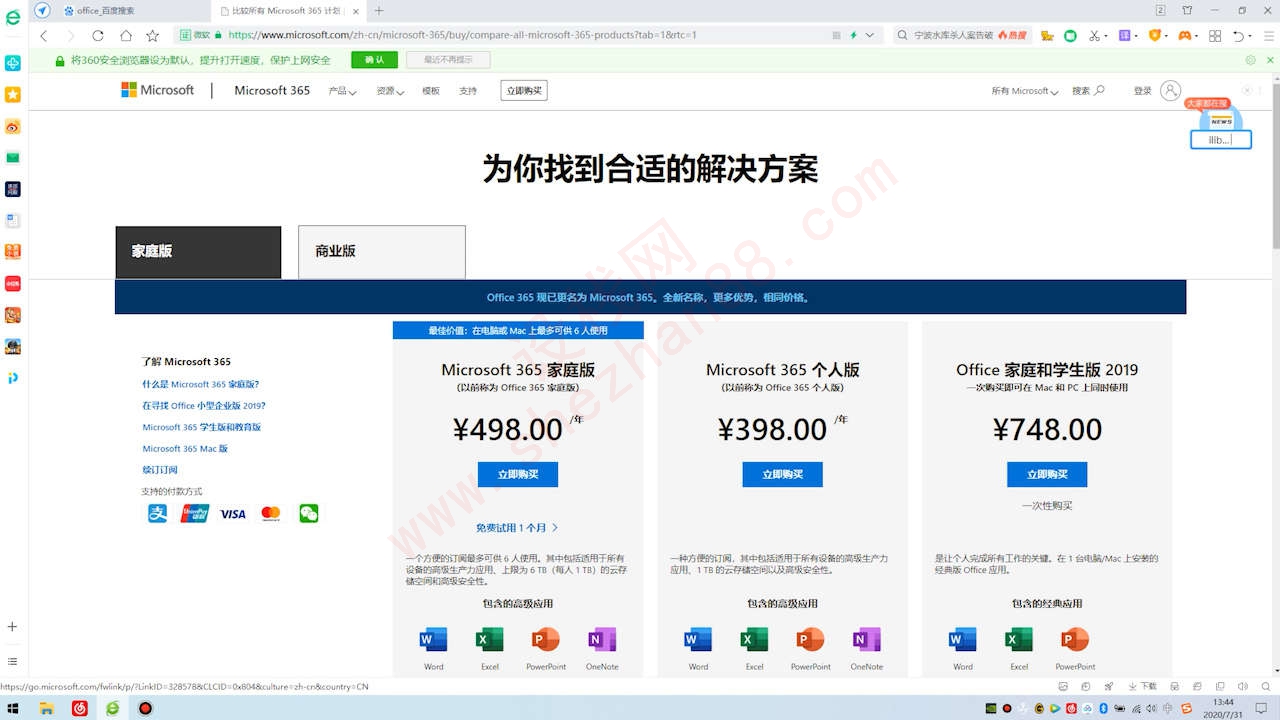Screen dimensions: 1280x720
Task: Click the PowerPoint icon under Office 家庭和学生版 2019
Action: tap(1075, 639)
